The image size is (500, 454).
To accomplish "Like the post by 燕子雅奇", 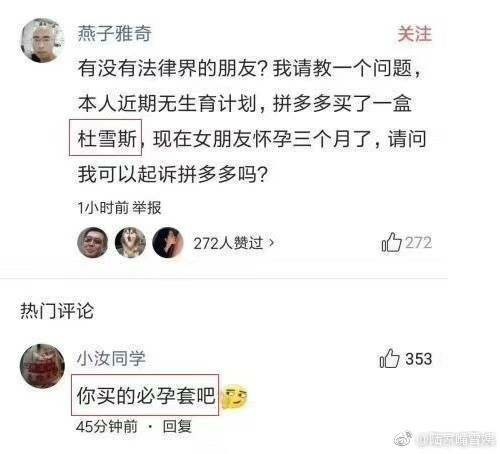I will pos(392,242).
